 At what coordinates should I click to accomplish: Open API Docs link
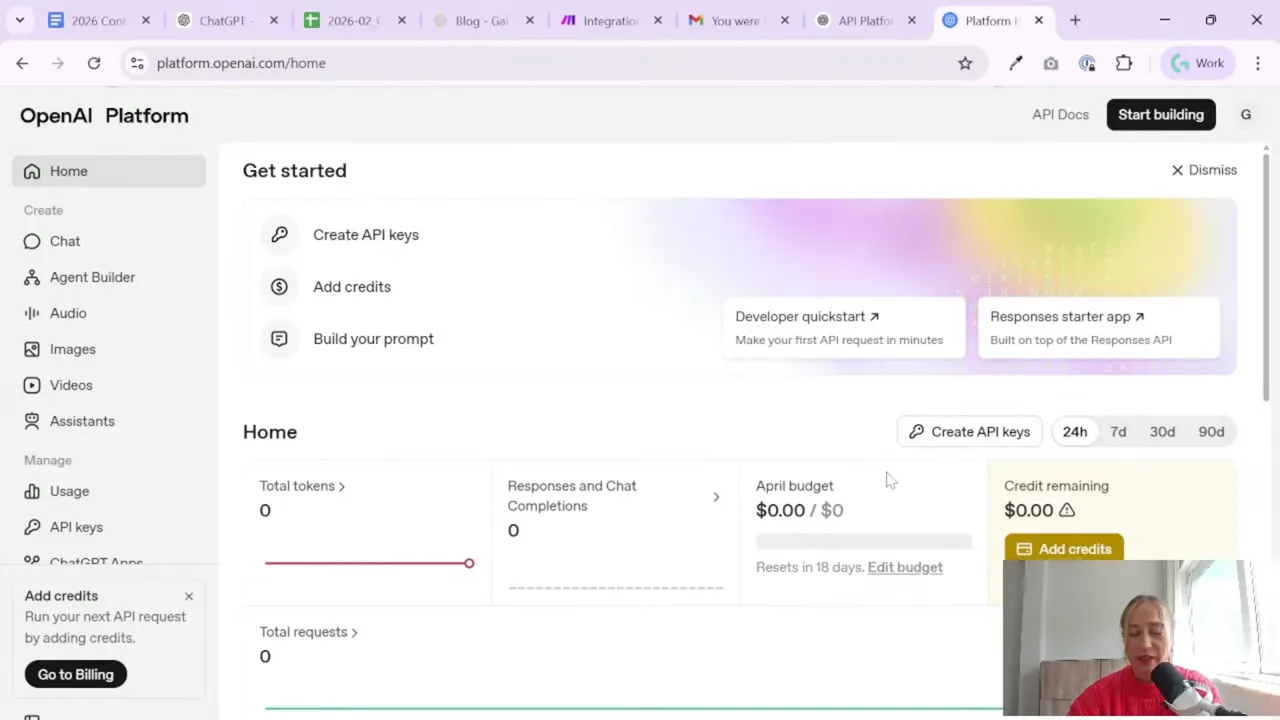tap(1060, 115)
